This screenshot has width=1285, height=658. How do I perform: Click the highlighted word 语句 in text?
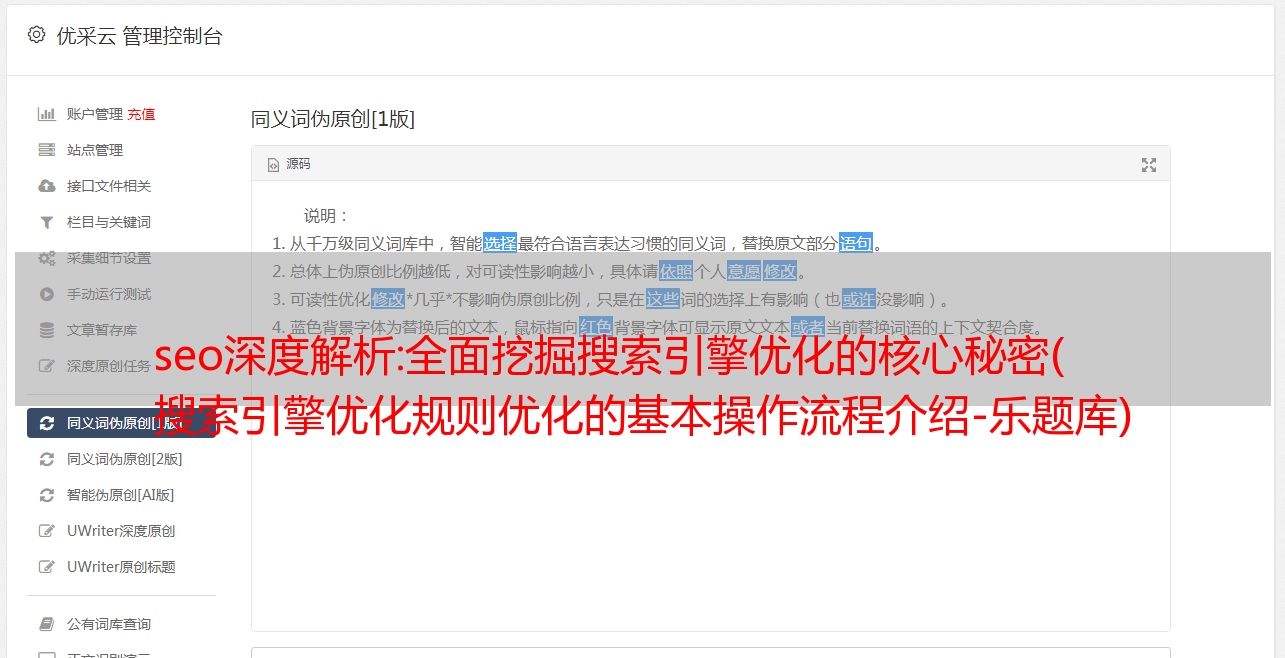856,243
